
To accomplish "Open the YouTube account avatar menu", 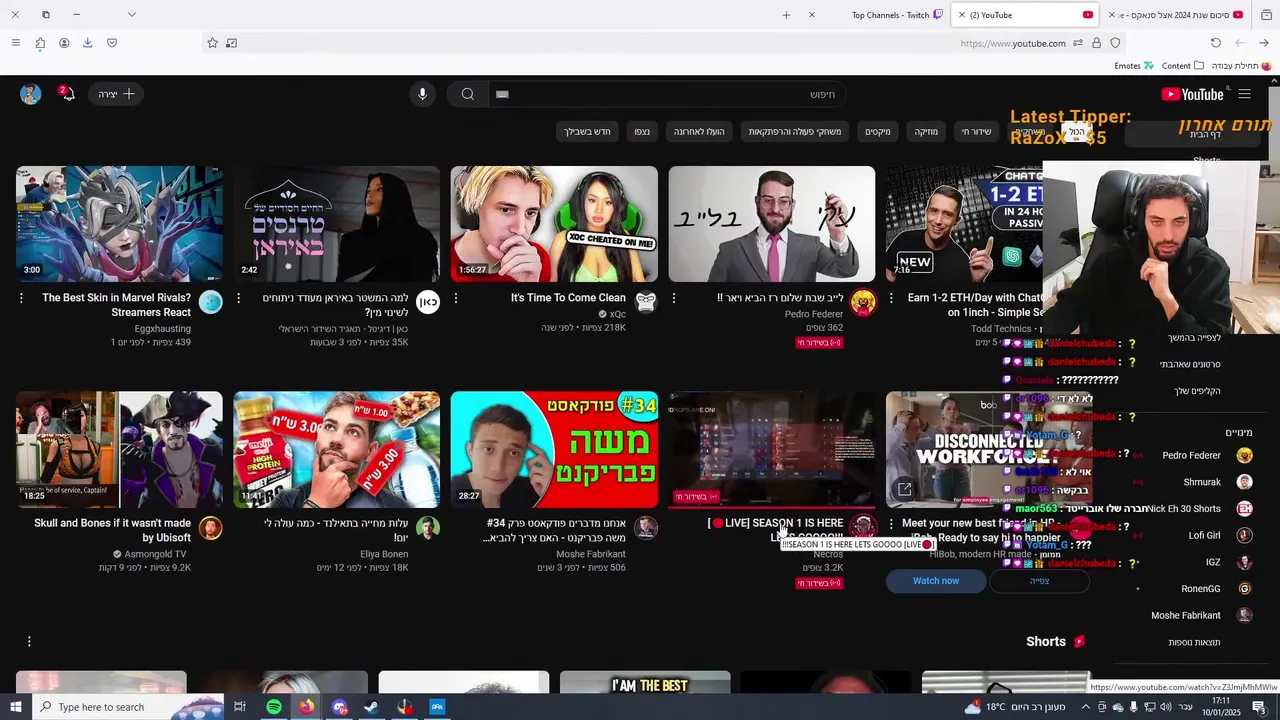I will [x=30, y=94].
